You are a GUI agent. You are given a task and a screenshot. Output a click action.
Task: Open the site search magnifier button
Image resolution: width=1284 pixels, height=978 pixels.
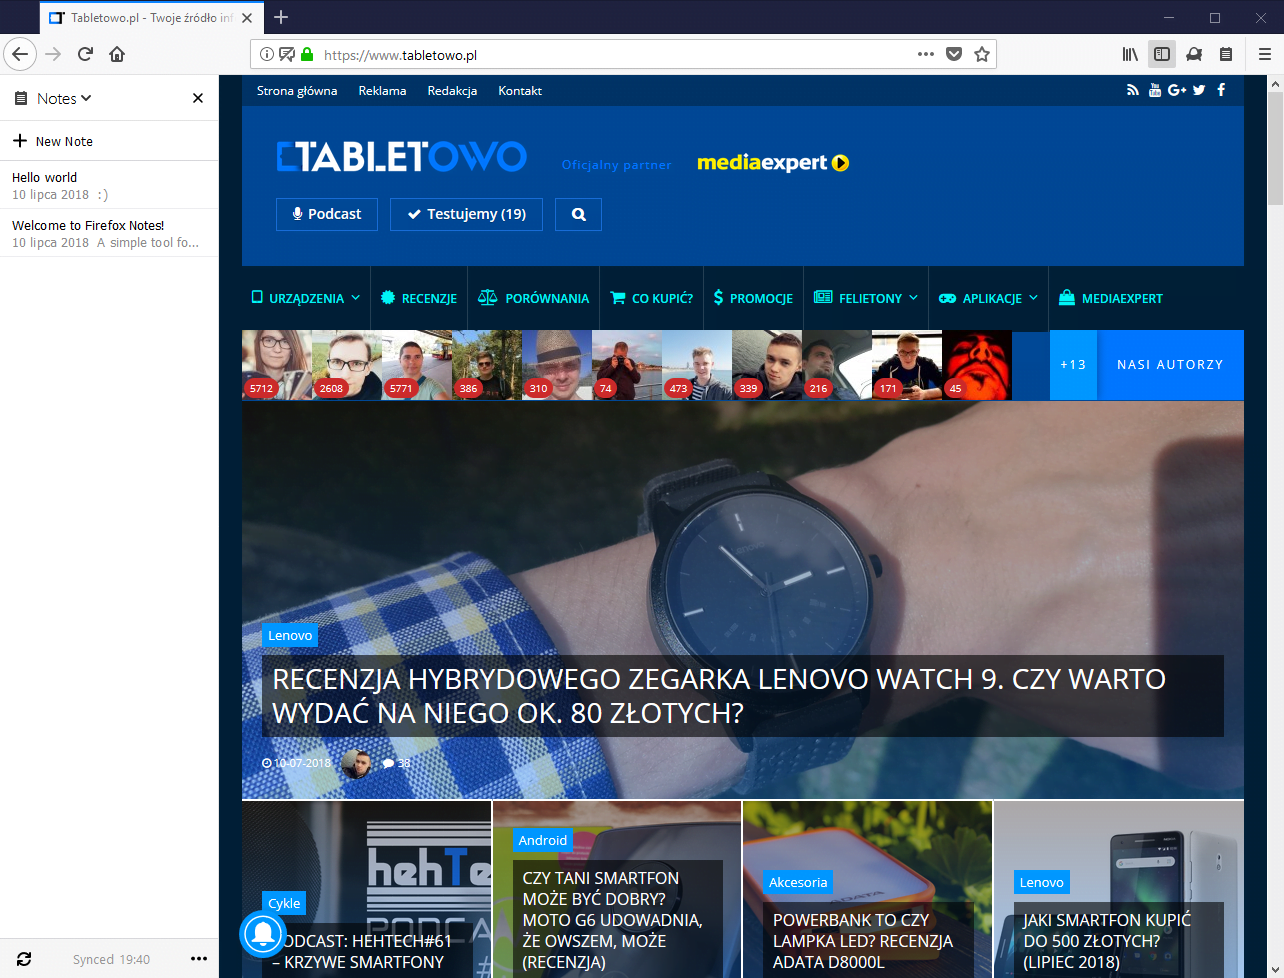[579, 214]
